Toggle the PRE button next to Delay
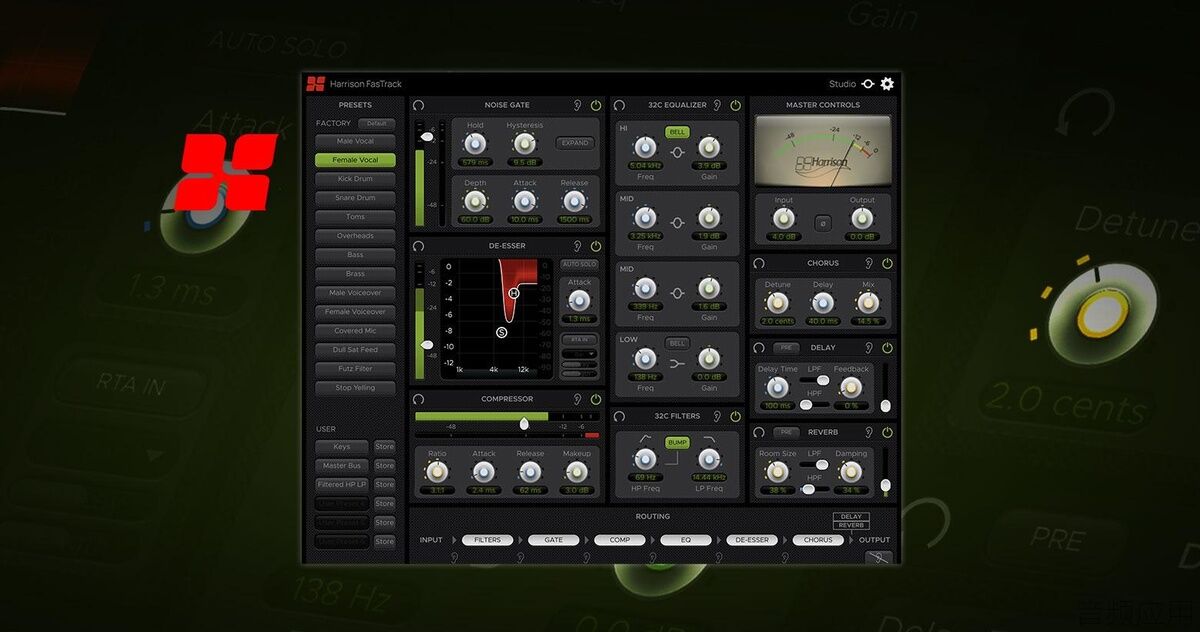 [787, 348]
